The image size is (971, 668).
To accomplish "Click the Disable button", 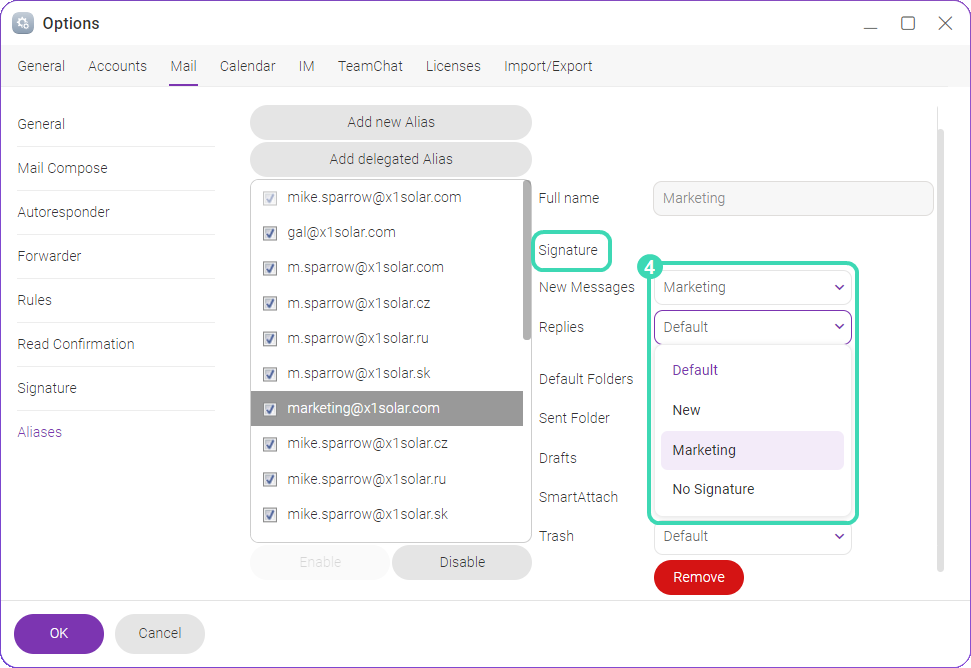I will click(x=462, y=562).
